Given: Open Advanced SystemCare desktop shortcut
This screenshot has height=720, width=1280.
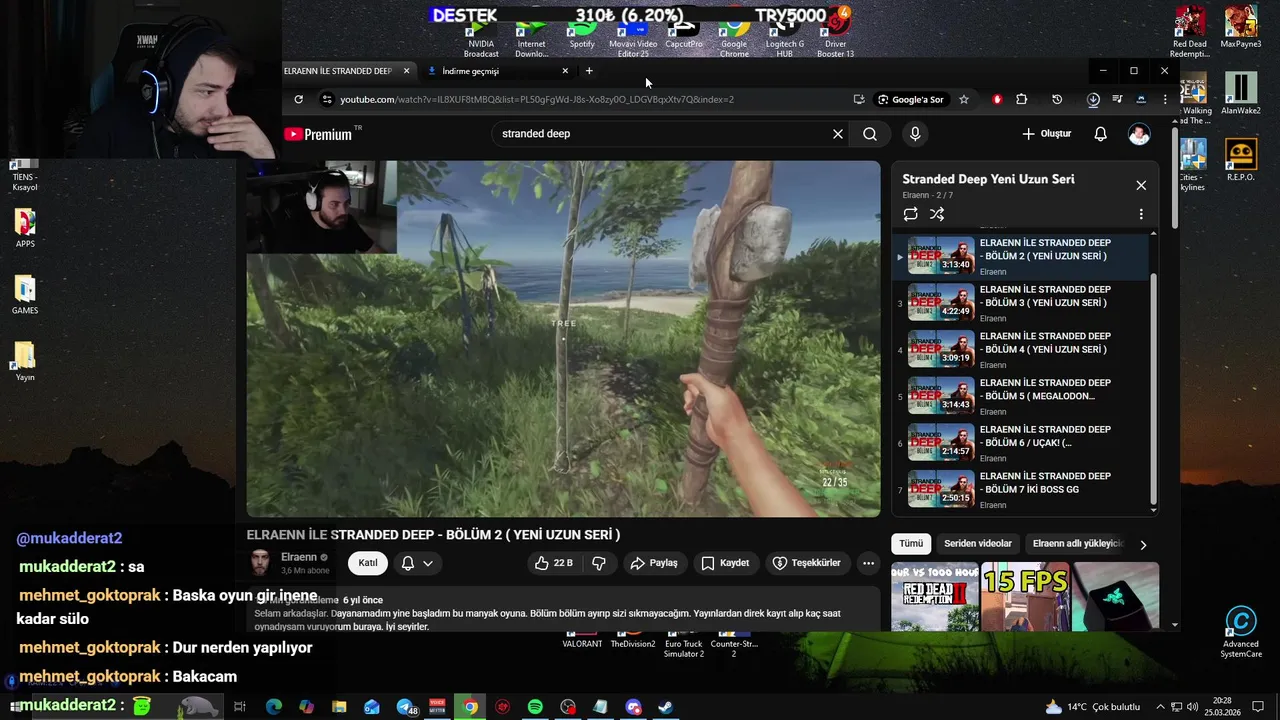Looking at the screenshot, I should click(1241, 632).
